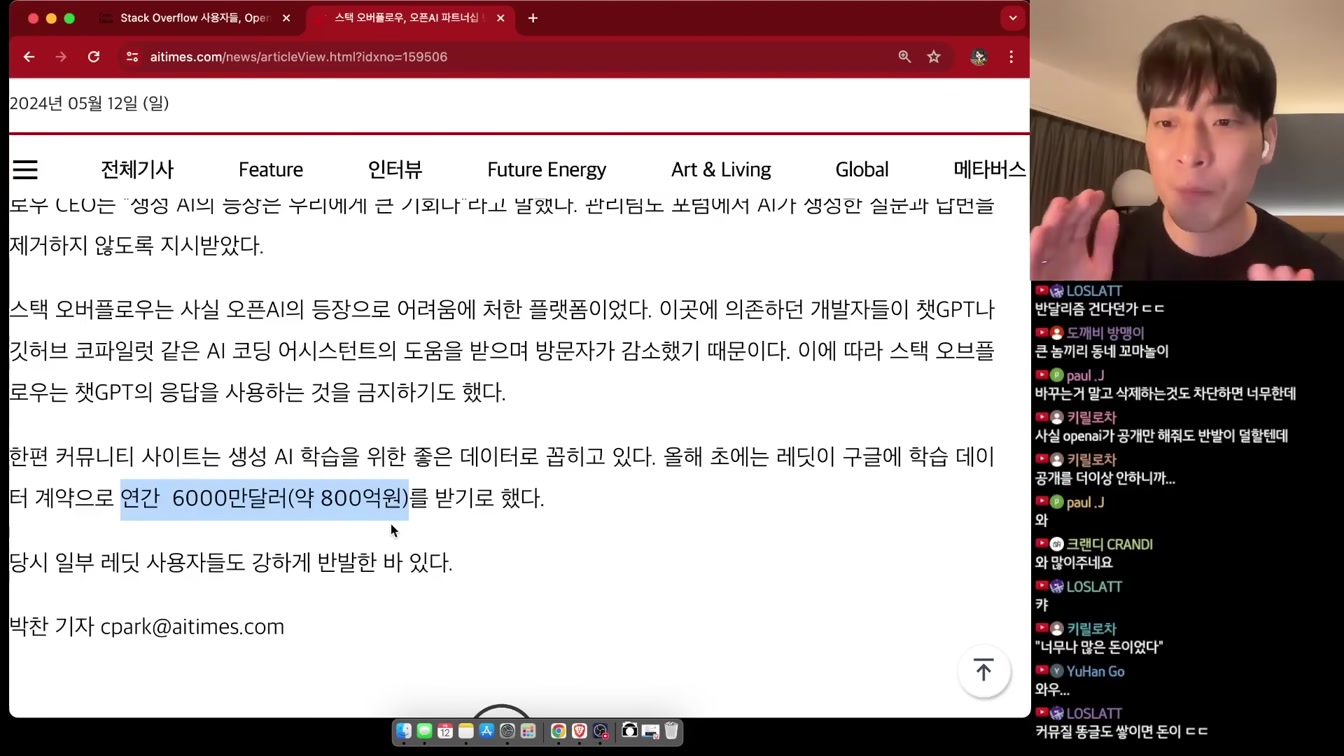Screen dimensions: 1344x756
Task: Go back using the browser back arrow
Action: click(x=29, y=57)
